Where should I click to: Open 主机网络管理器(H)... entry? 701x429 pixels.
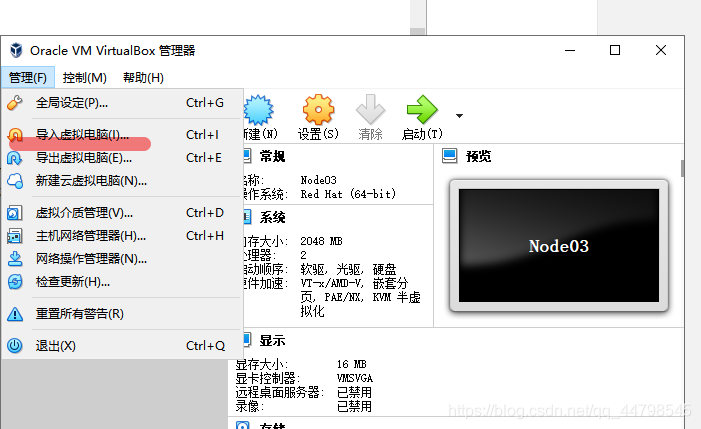click(122, 236)
